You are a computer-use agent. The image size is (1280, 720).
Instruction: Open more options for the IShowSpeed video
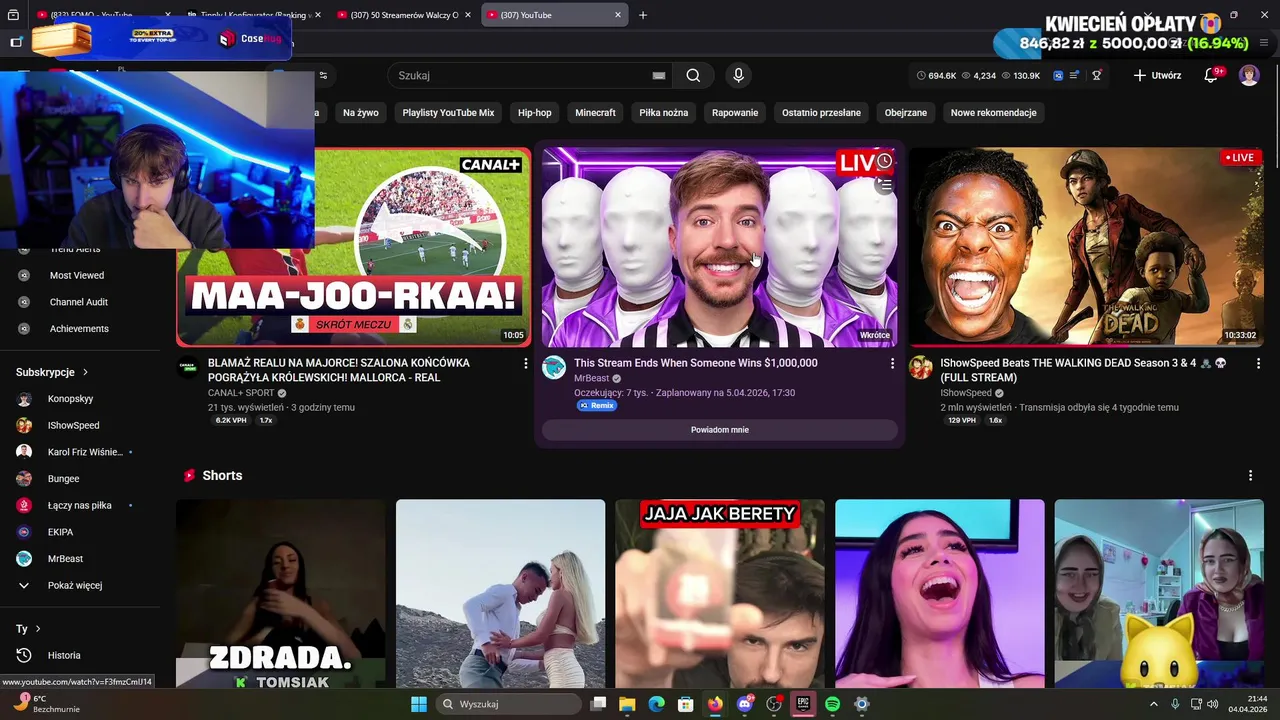coord(1258,364)
